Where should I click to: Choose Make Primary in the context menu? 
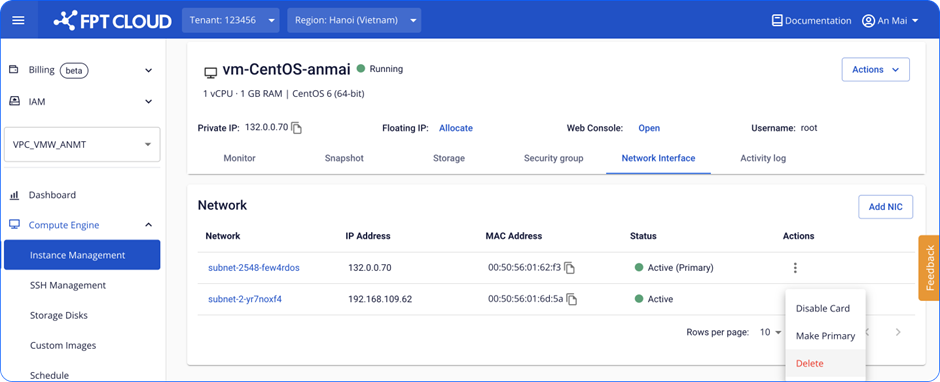pyautogui.click(x=825, y=336)
